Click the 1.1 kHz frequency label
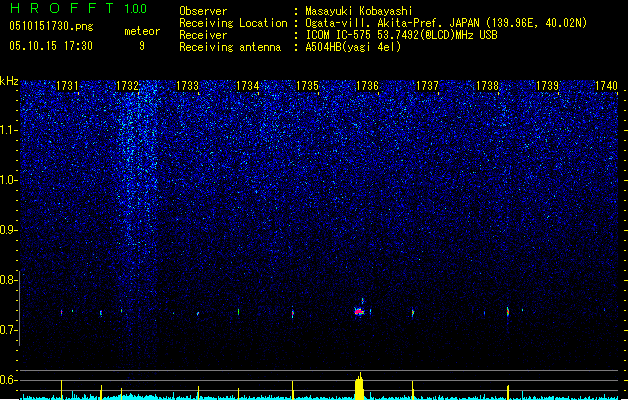 click(9, 130)
